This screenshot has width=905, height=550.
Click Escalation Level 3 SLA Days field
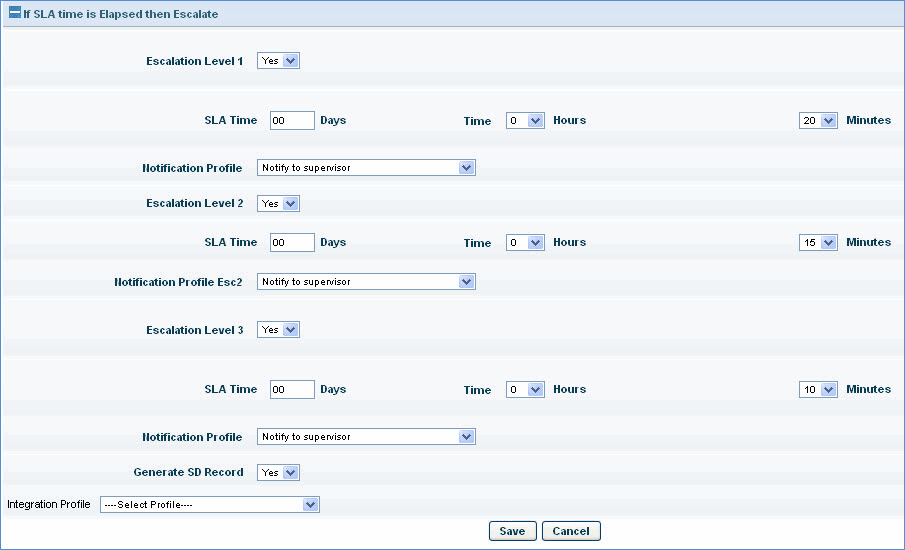292,389
